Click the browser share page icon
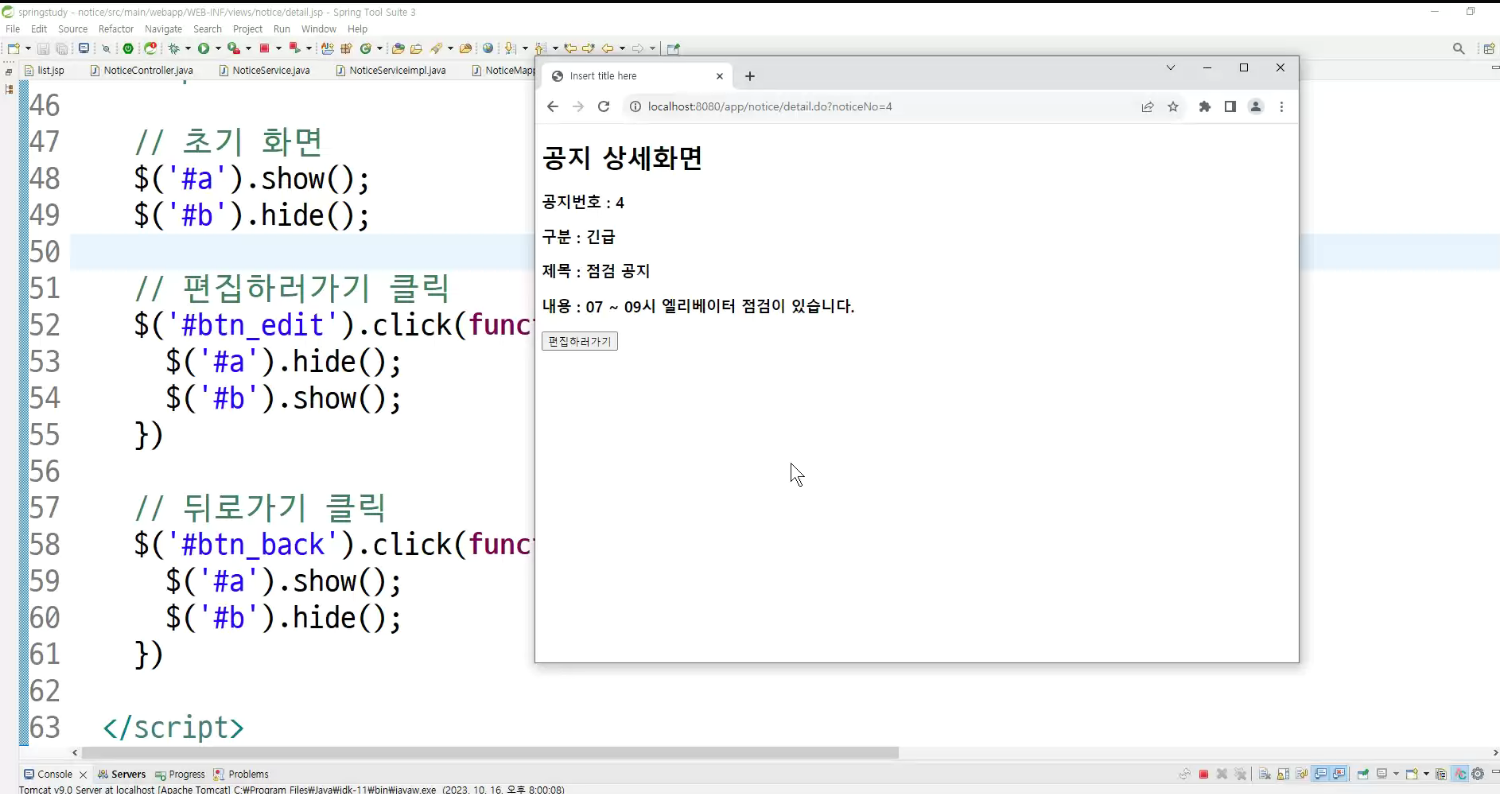The image size is (1500, 794). point(1147,107)
